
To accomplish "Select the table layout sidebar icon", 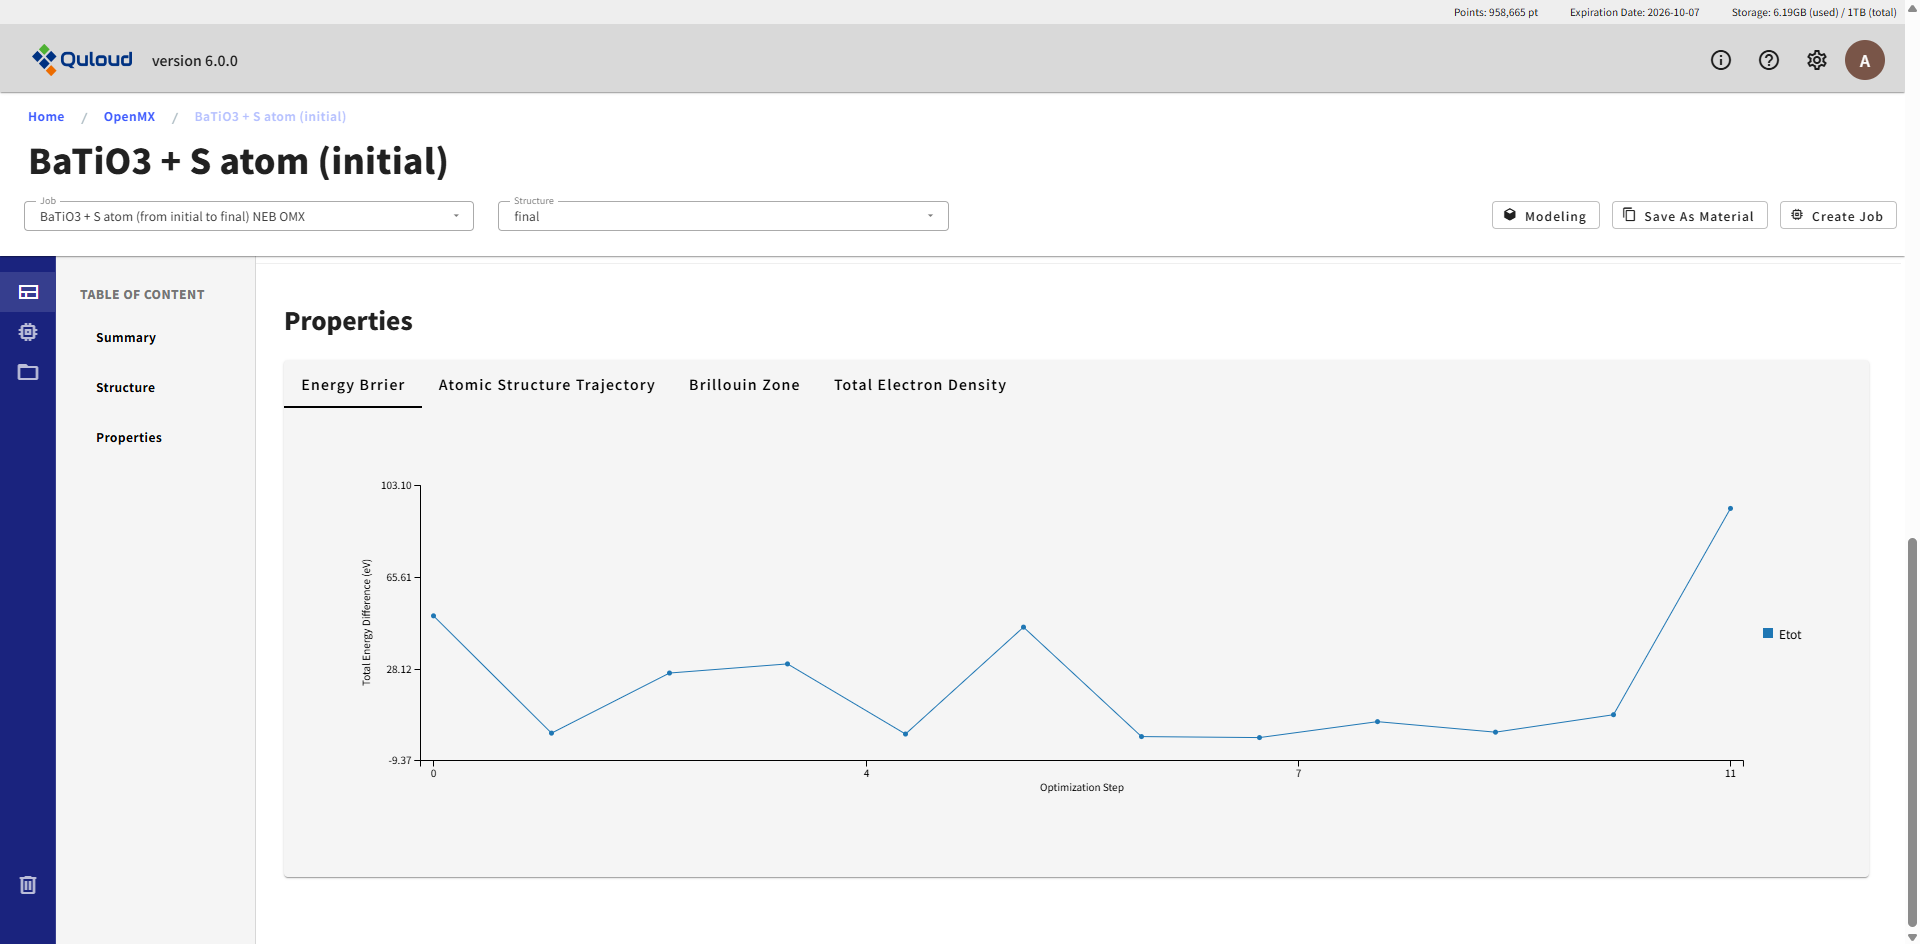I will [x=28, y=292].
